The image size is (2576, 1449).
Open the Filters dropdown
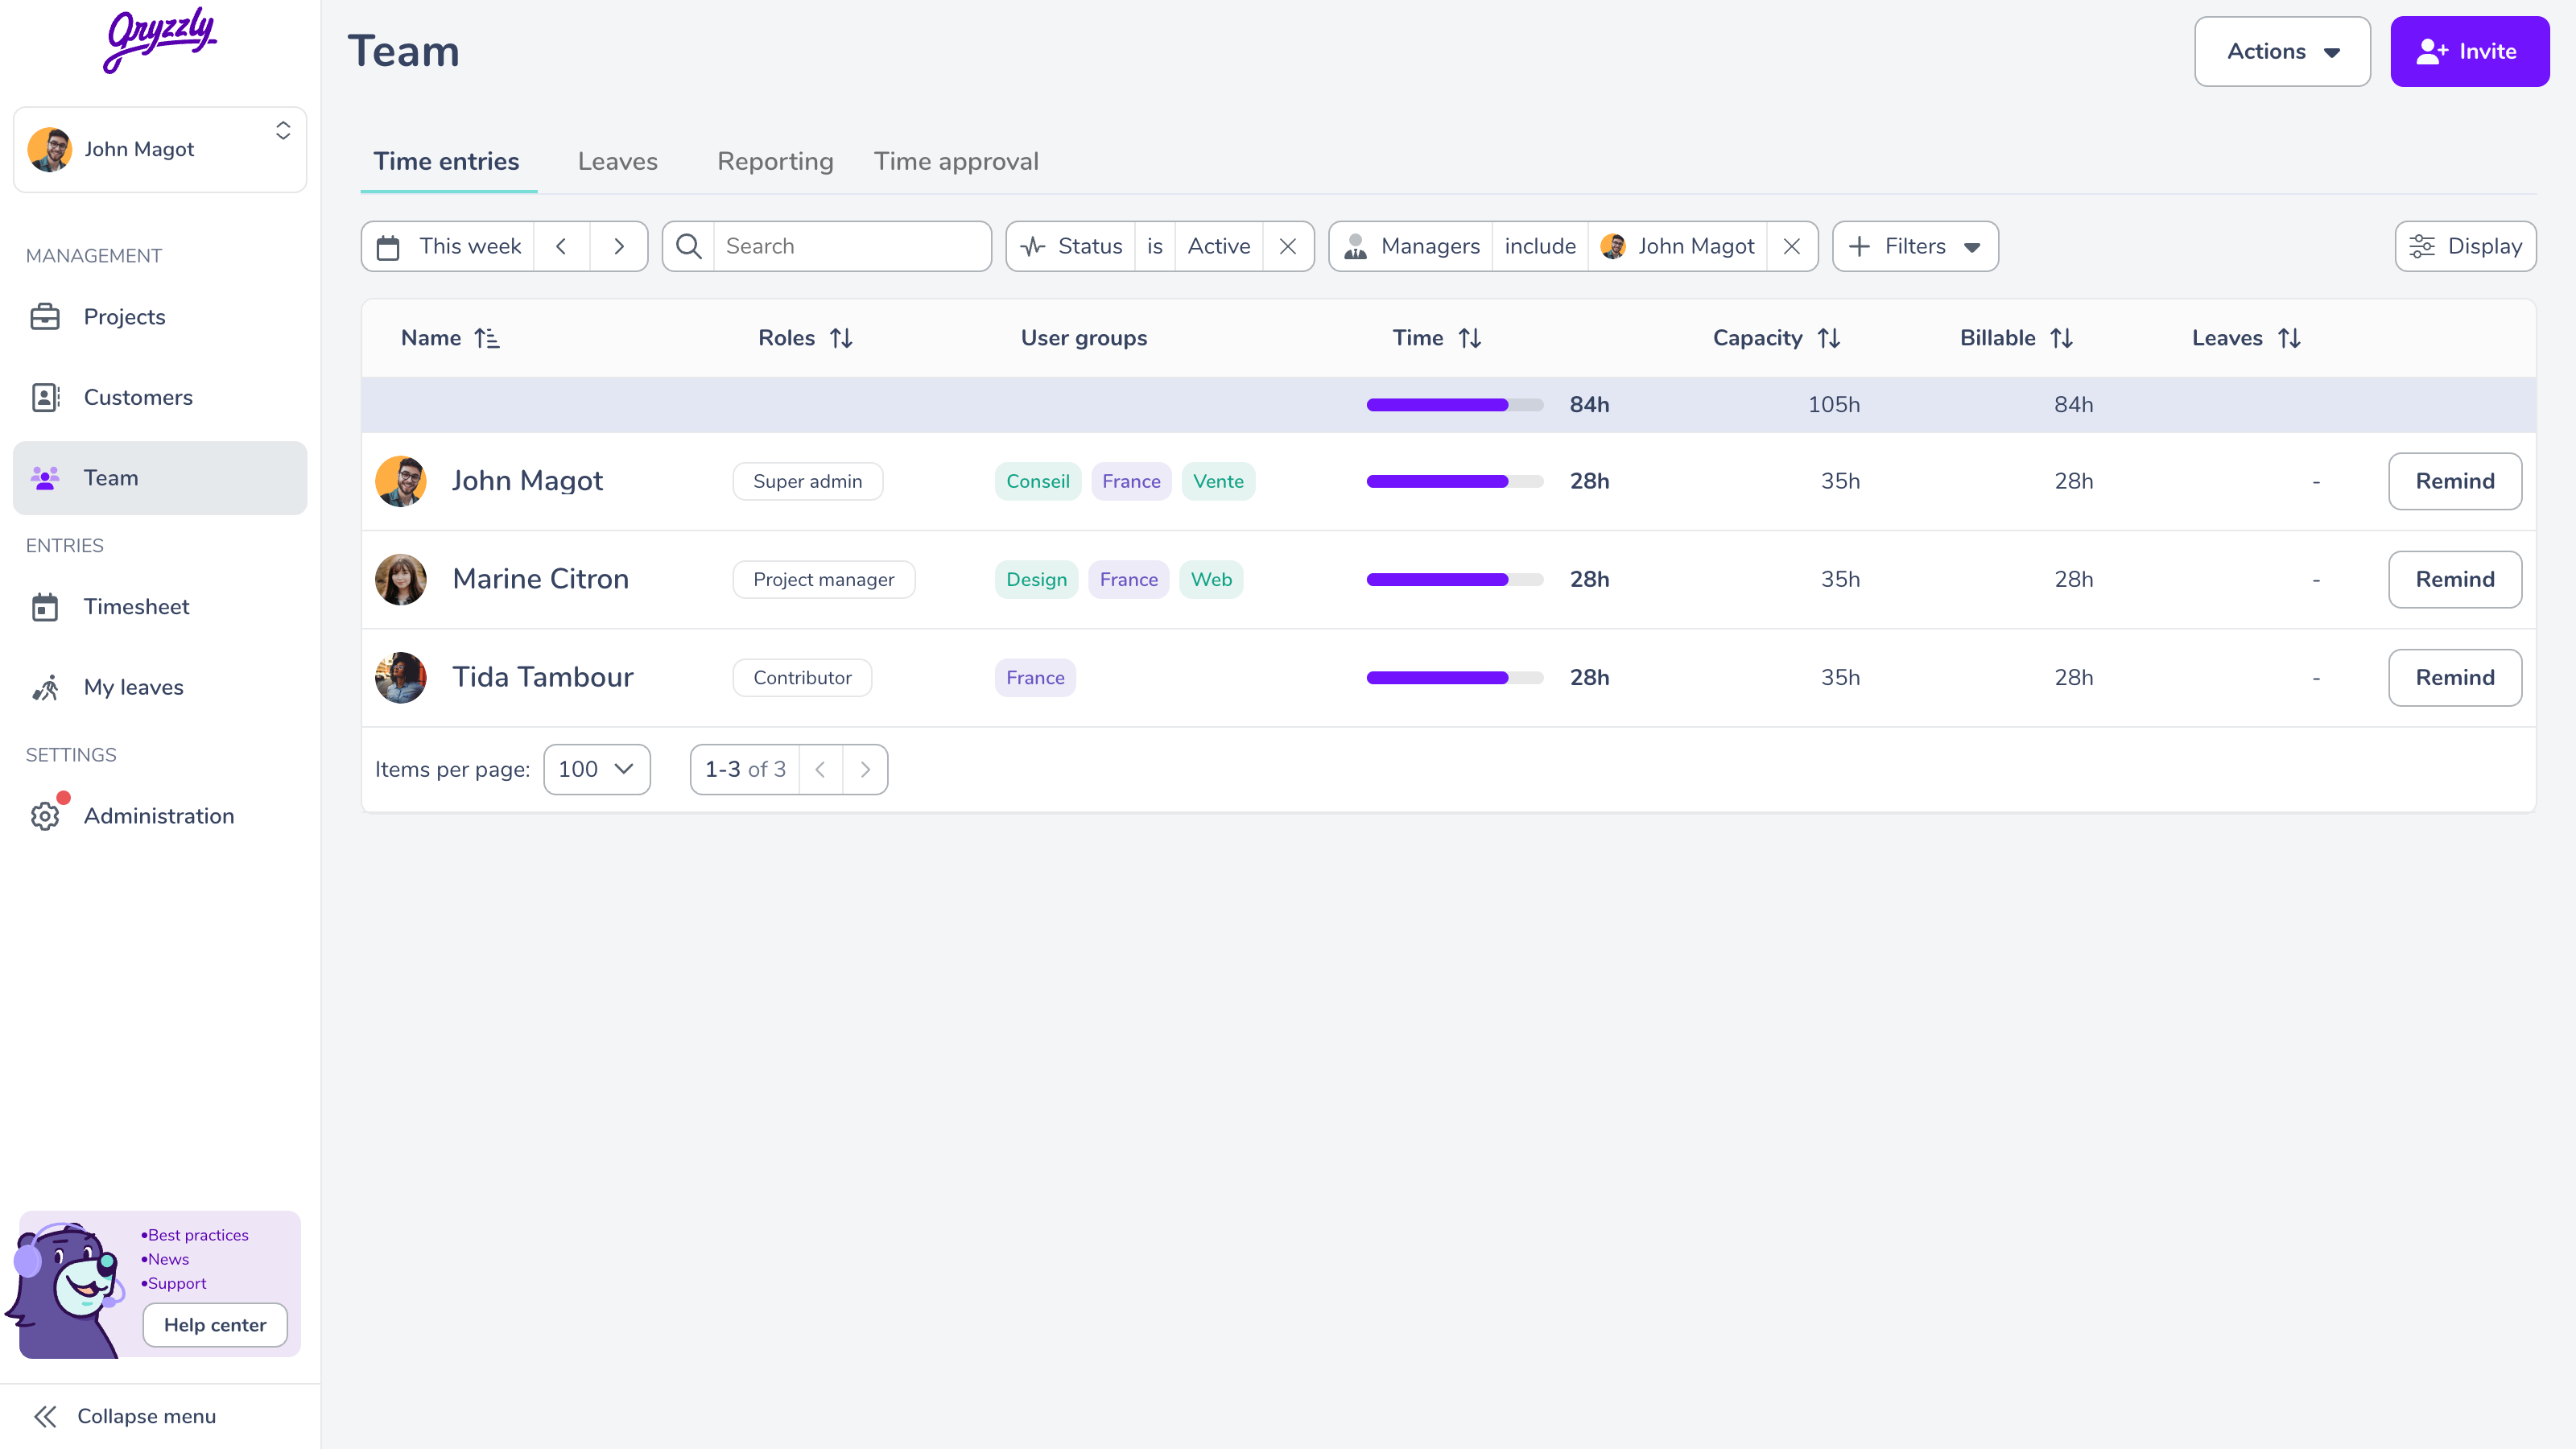pos(1914,246)
